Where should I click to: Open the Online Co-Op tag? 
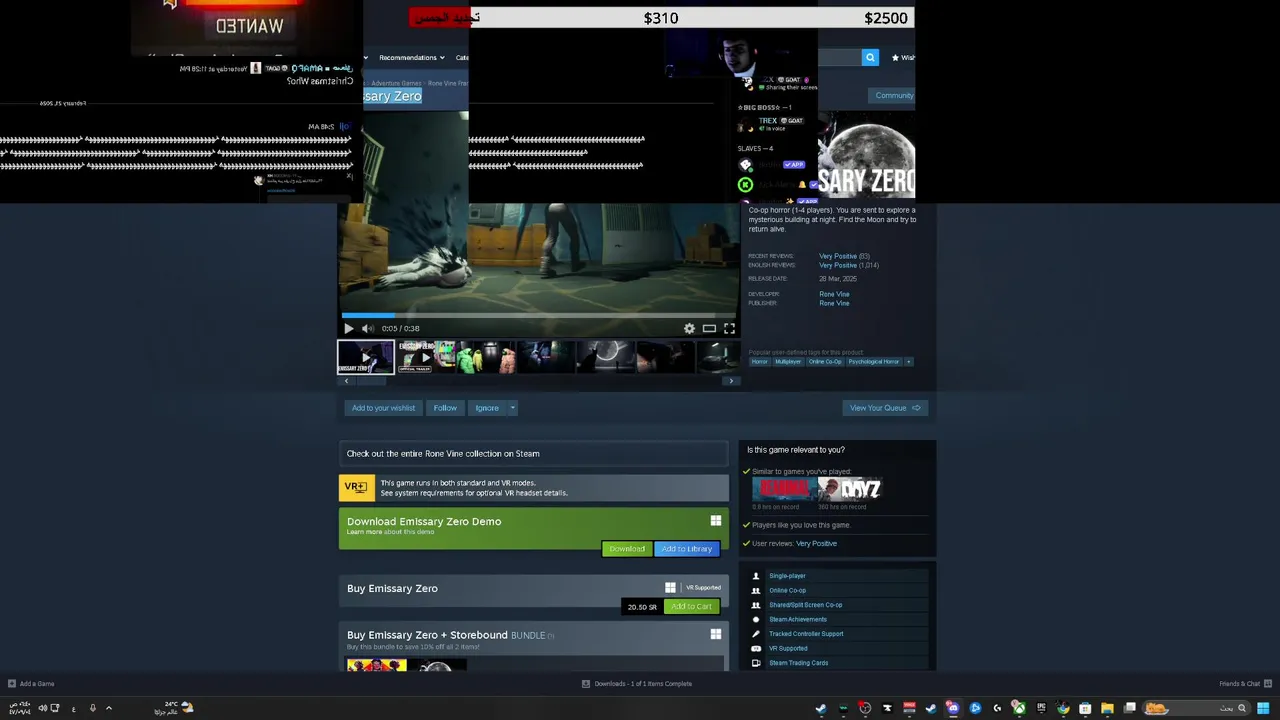825,362
